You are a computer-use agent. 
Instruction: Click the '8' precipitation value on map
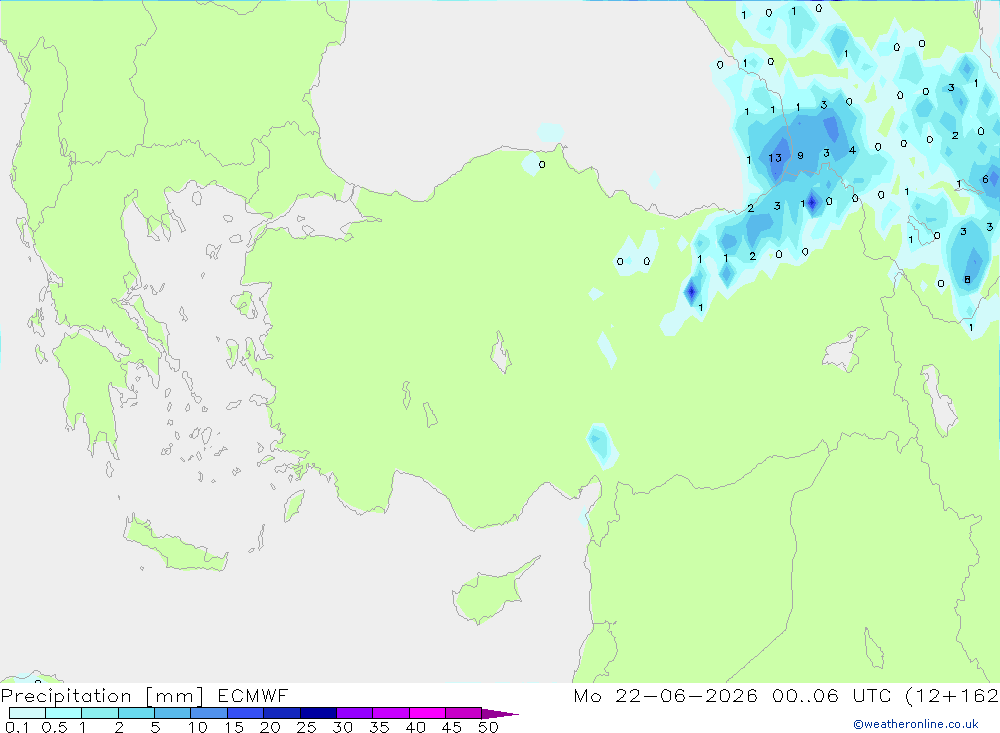click(967, 279)
